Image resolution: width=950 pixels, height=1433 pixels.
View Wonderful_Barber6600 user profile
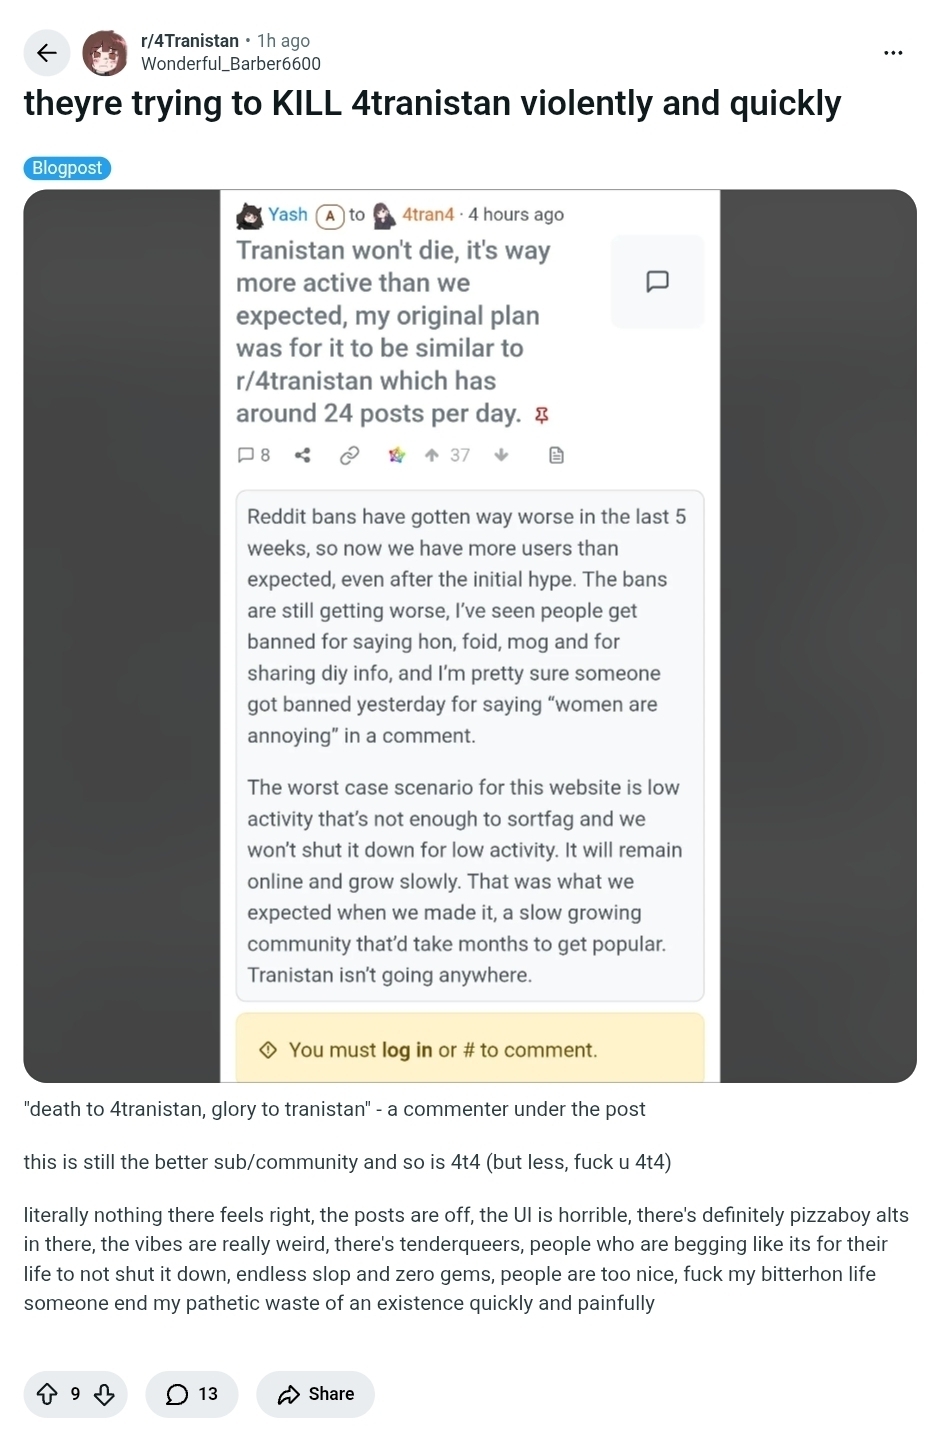tap(231, 64)
